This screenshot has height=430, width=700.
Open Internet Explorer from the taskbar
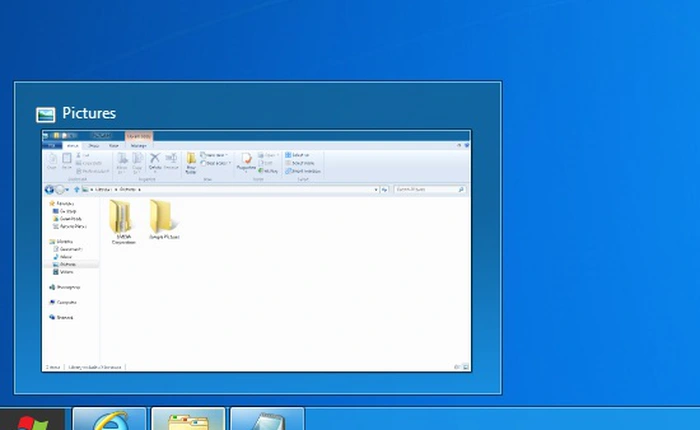click(x=110, y=420)
